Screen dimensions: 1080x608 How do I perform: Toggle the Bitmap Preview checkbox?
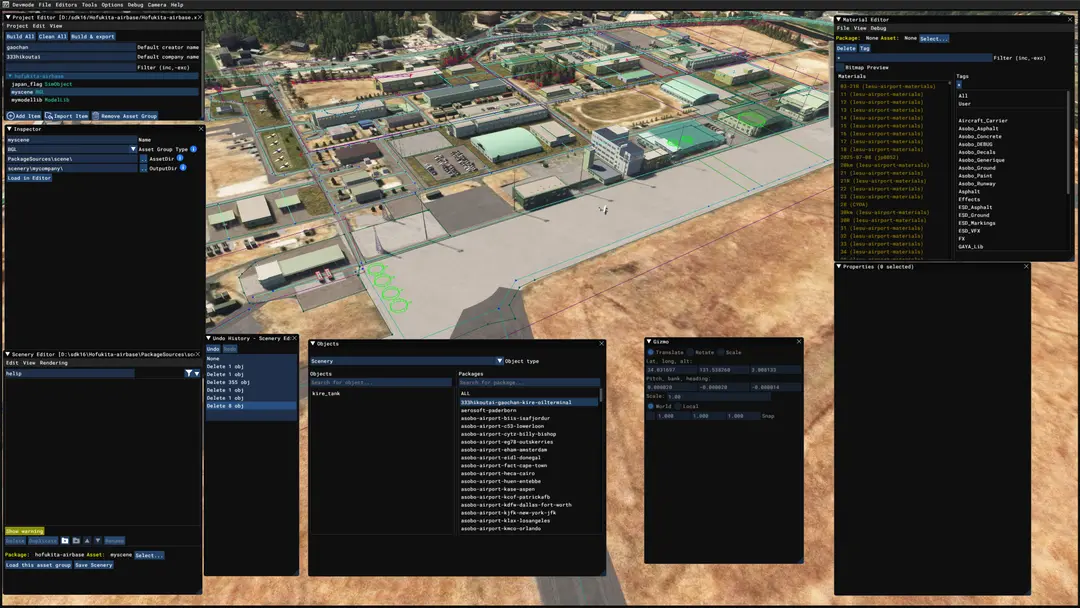pyautogui.click(x=840, y=67)
